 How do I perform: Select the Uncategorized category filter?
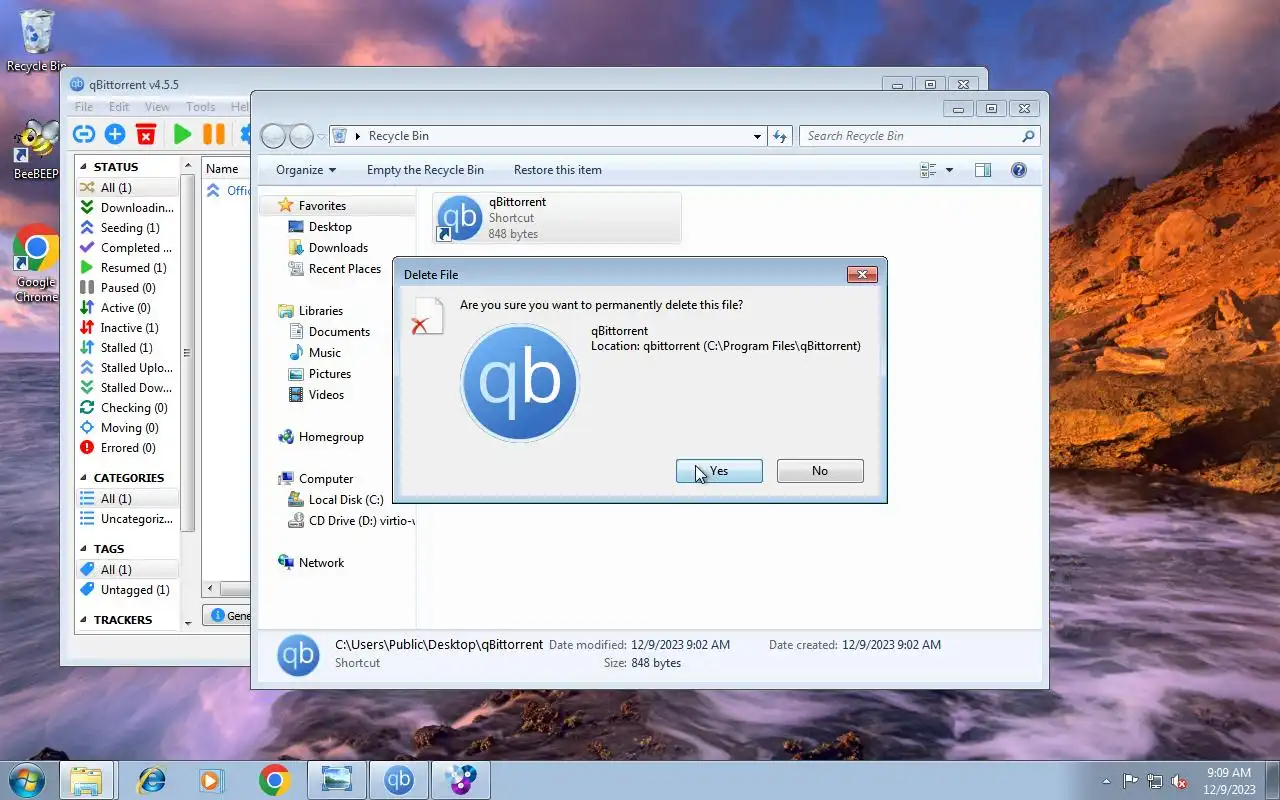(x=127, y=519)
